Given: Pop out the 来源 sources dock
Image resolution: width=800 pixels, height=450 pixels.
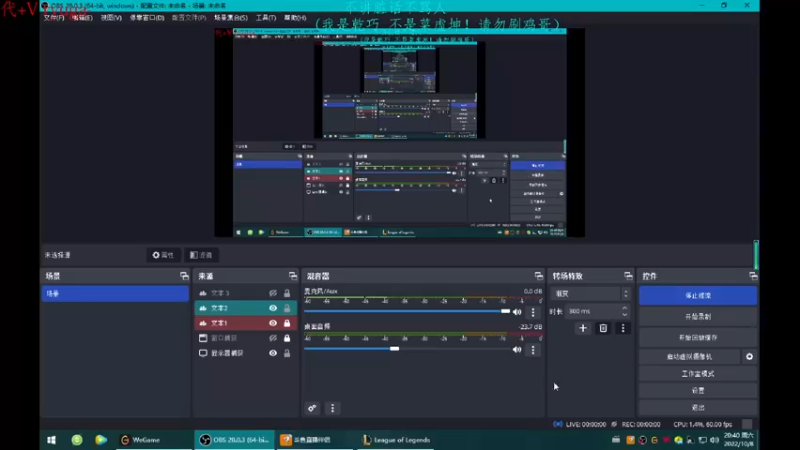Looking at the screenshot, I should pyautogui.click(x=292, y=276).
